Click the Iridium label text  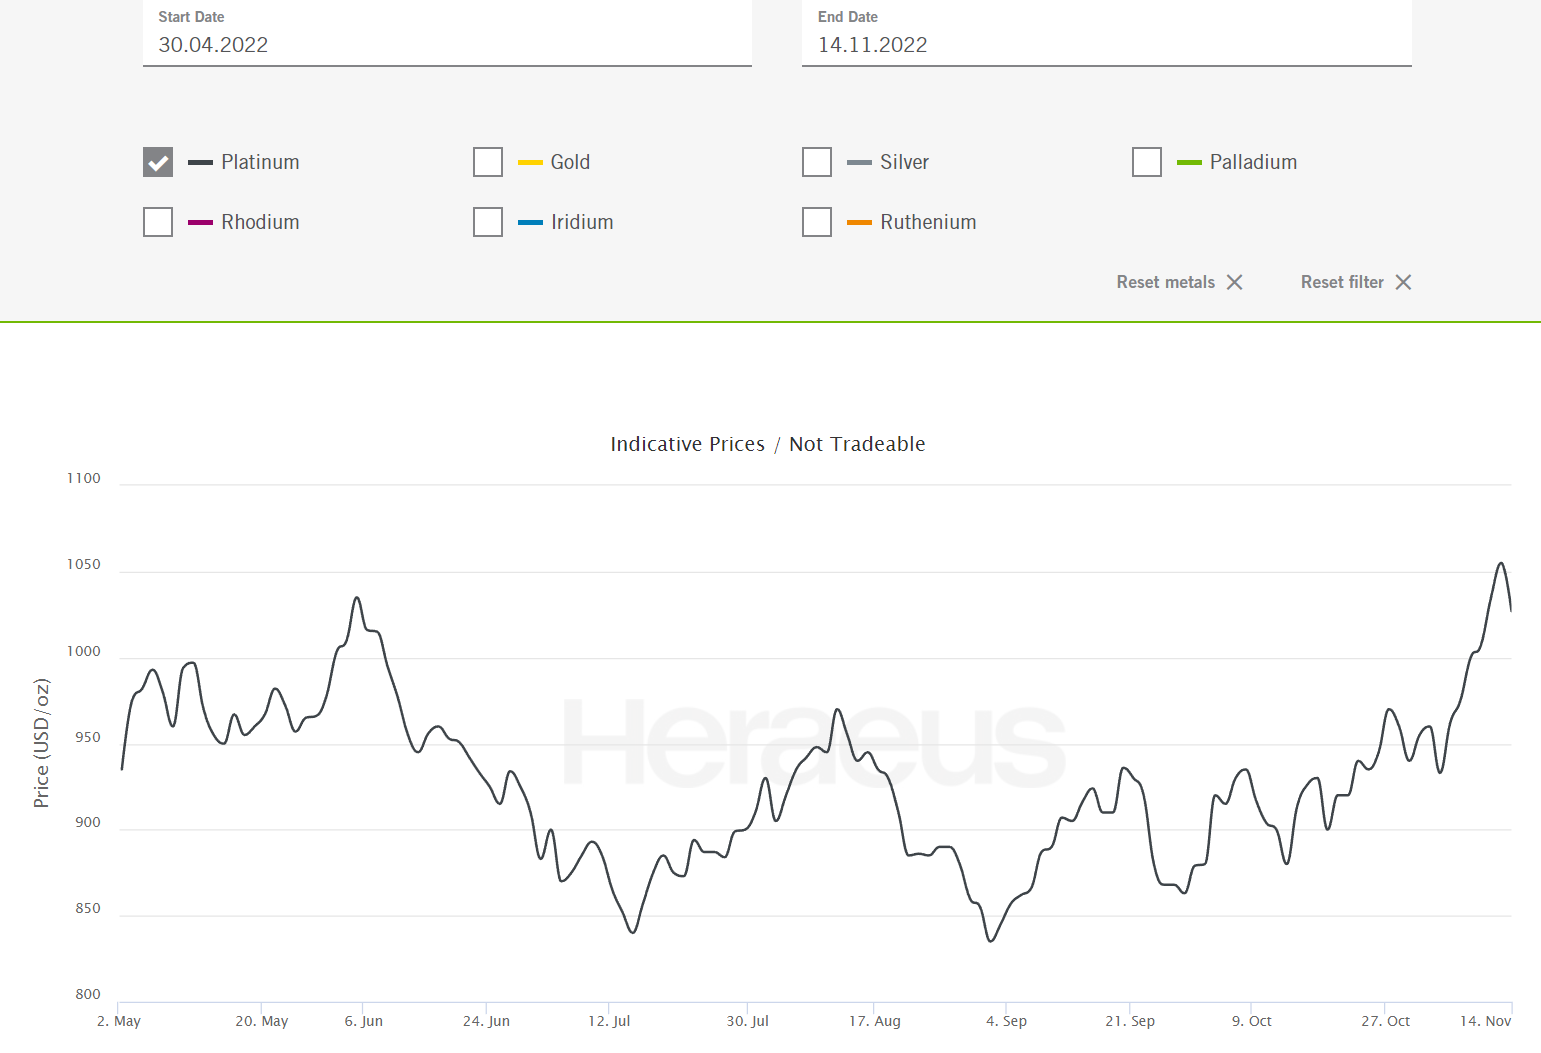[x=582, y=222]
